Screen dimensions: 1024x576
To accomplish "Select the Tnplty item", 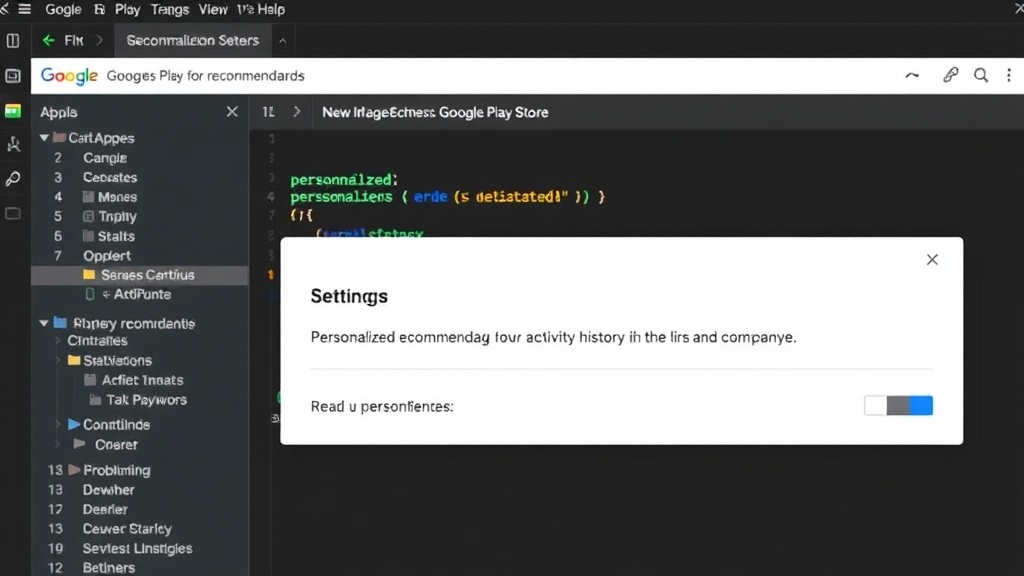I will tap(110, 216).
